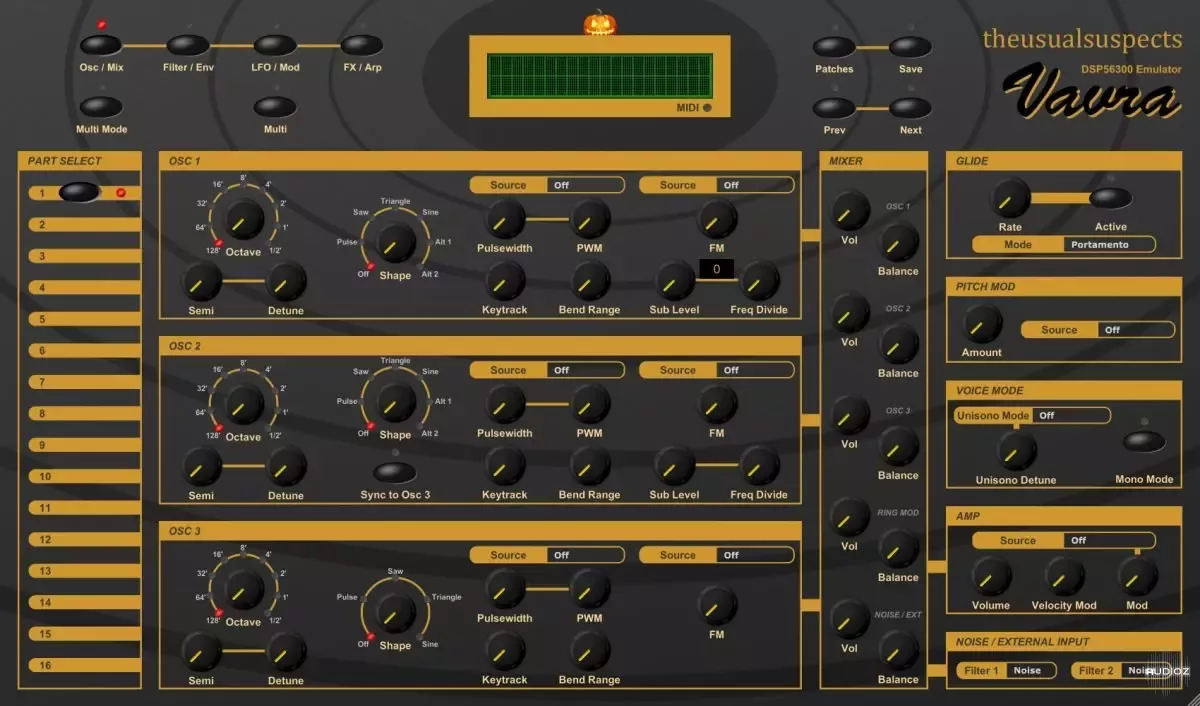Click the Amp Velocity Mod knob

coord(1064,577)
